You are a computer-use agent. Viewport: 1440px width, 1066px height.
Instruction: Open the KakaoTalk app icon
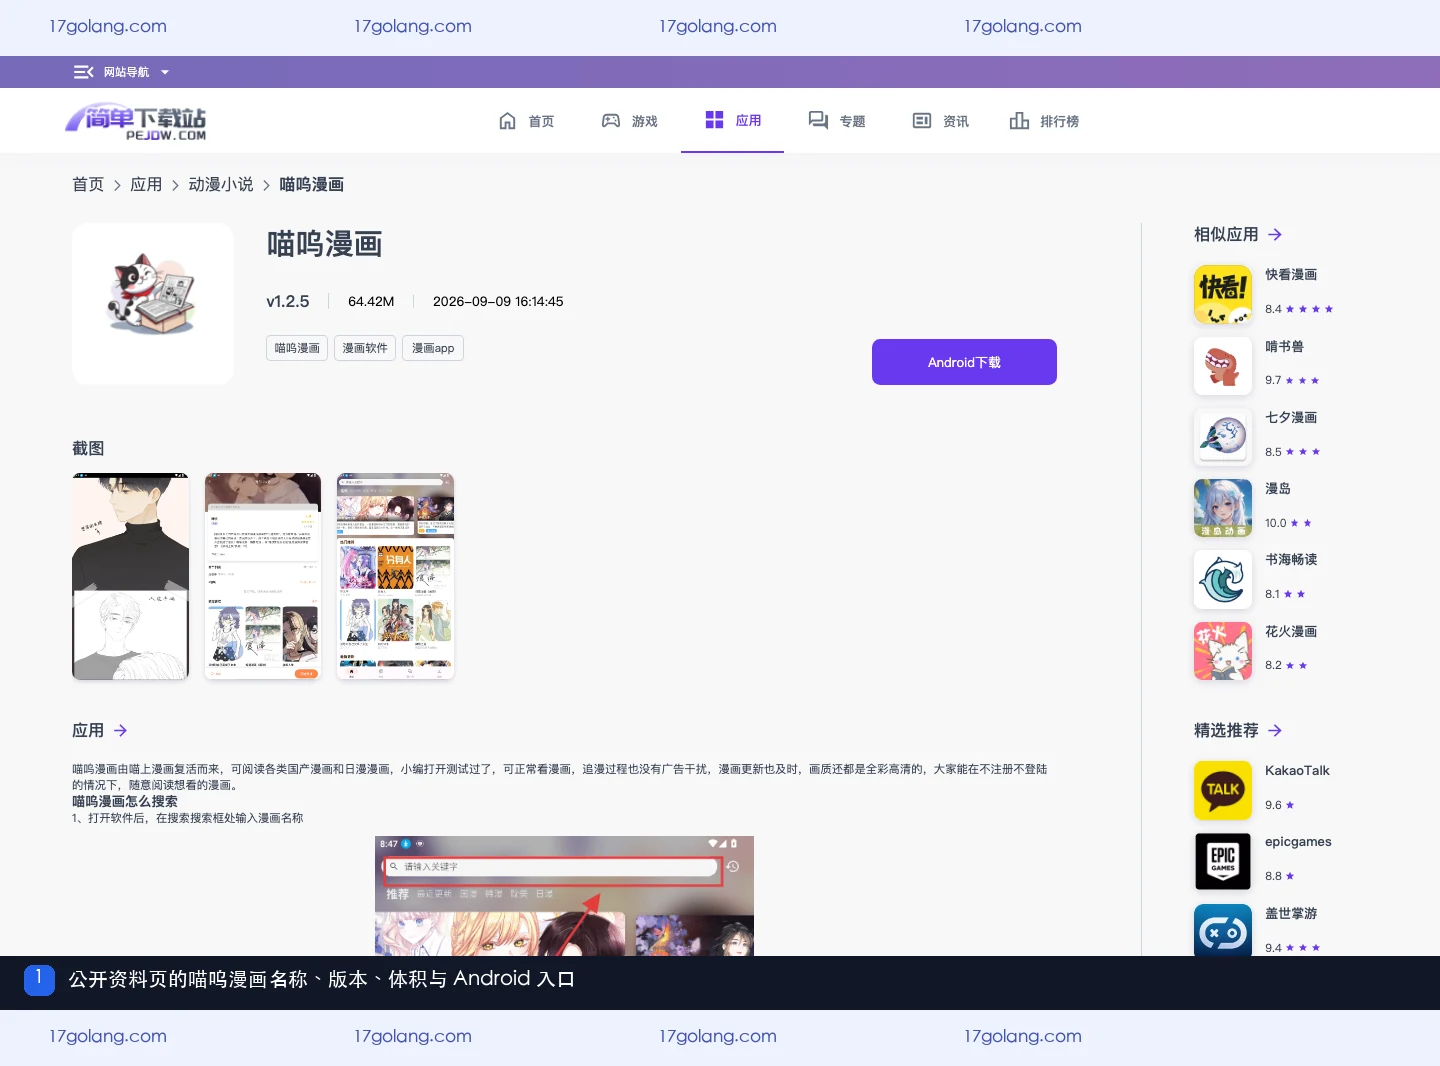click(1223, 790)
